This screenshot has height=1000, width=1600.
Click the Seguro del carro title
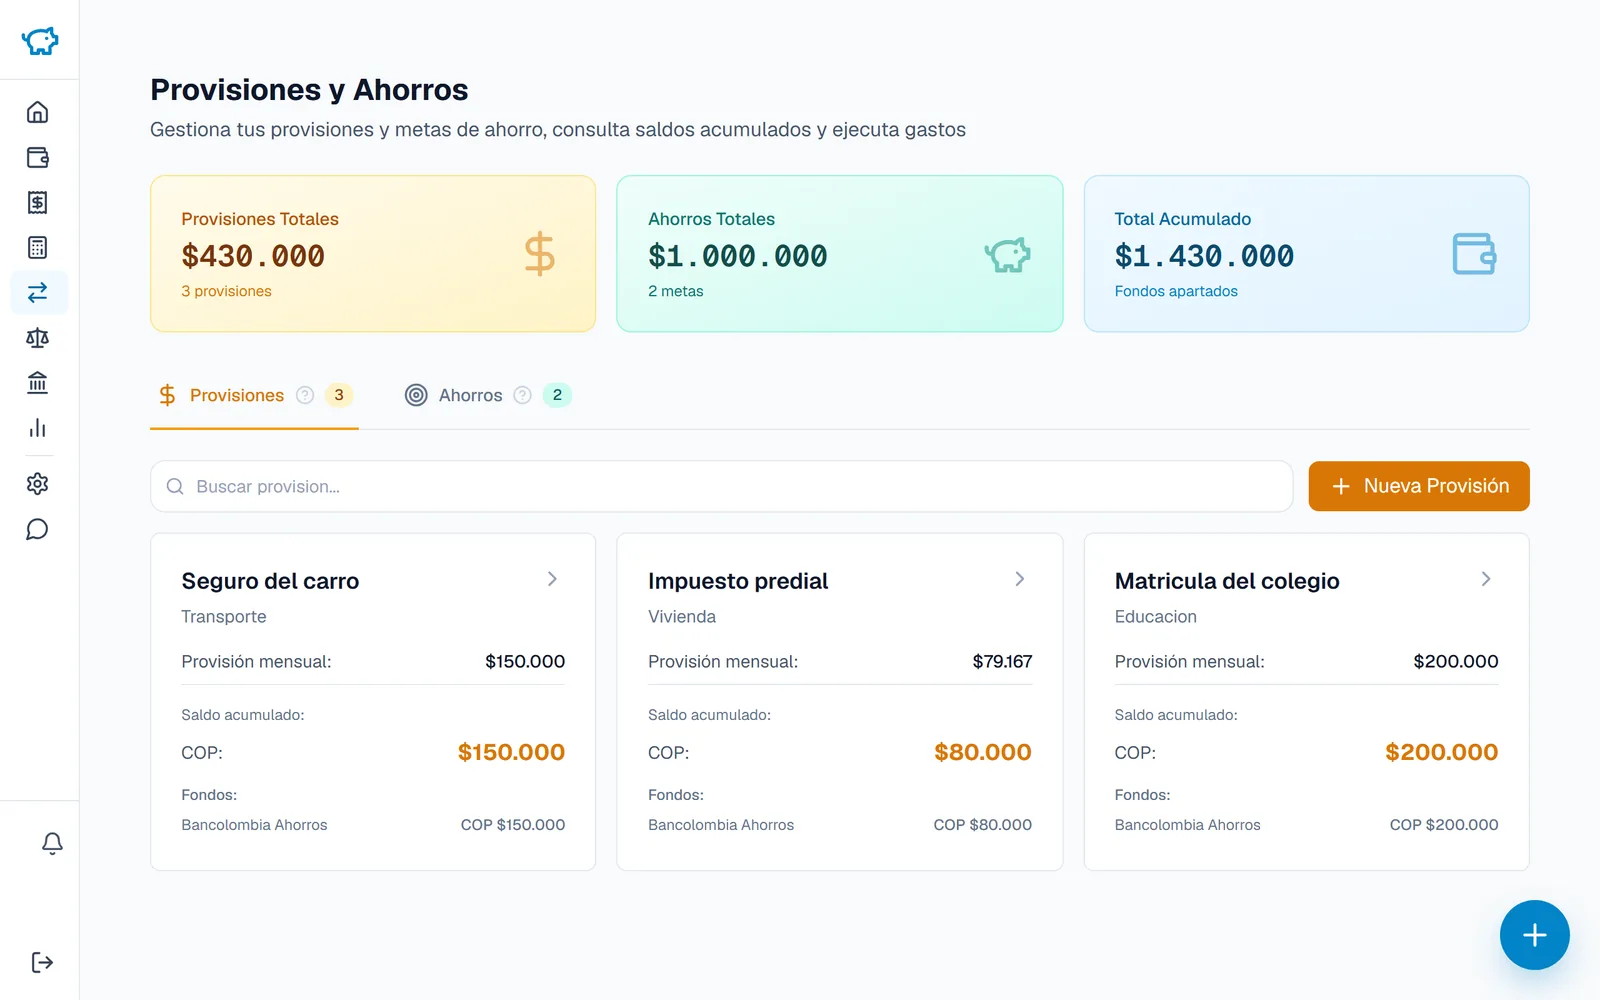pos(270,581)
